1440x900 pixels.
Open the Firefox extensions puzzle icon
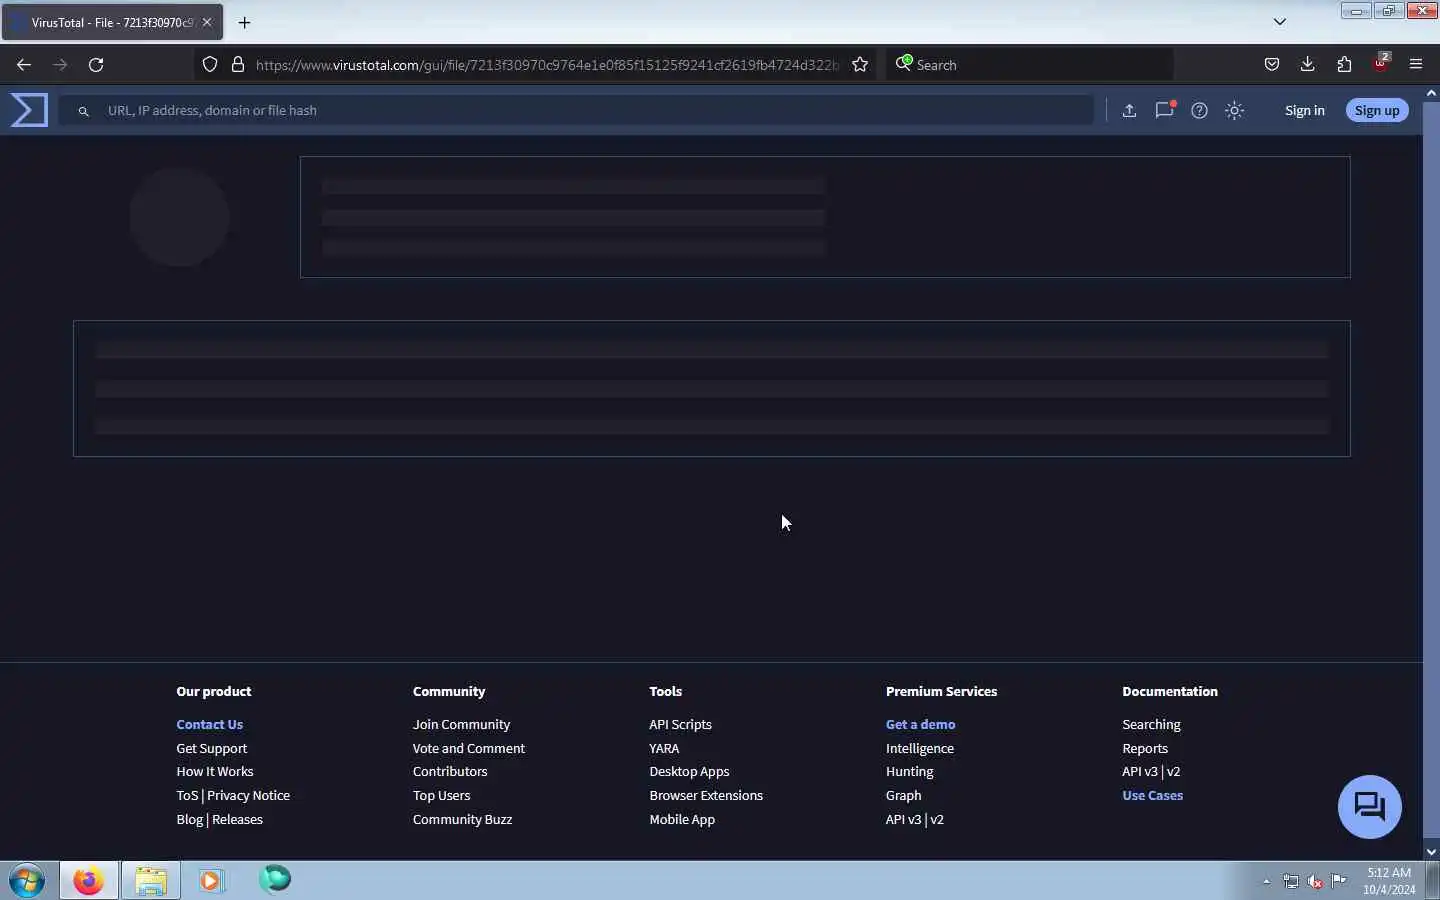[1344, 65]
